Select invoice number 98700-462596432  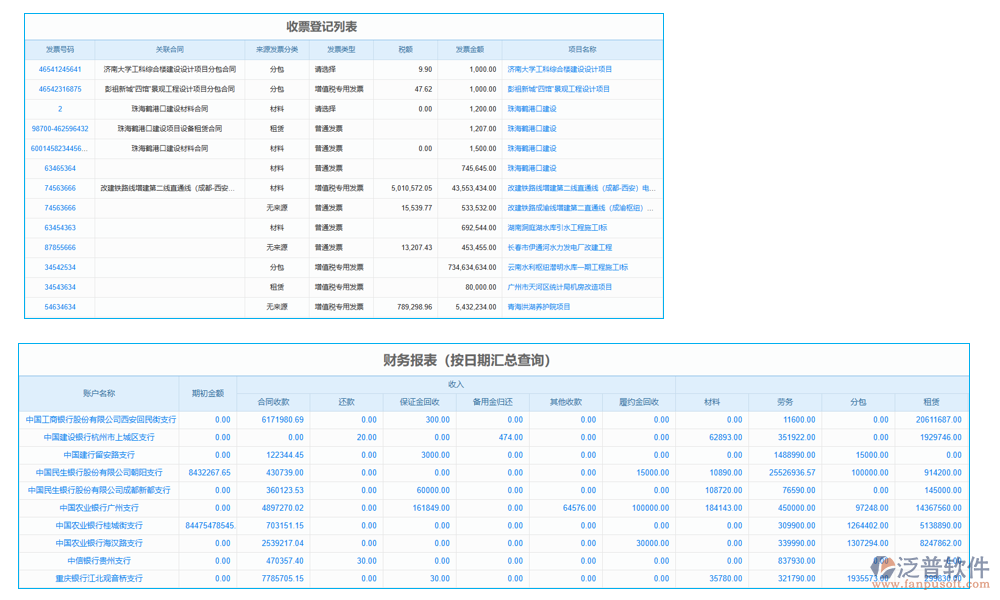(58, 128)
